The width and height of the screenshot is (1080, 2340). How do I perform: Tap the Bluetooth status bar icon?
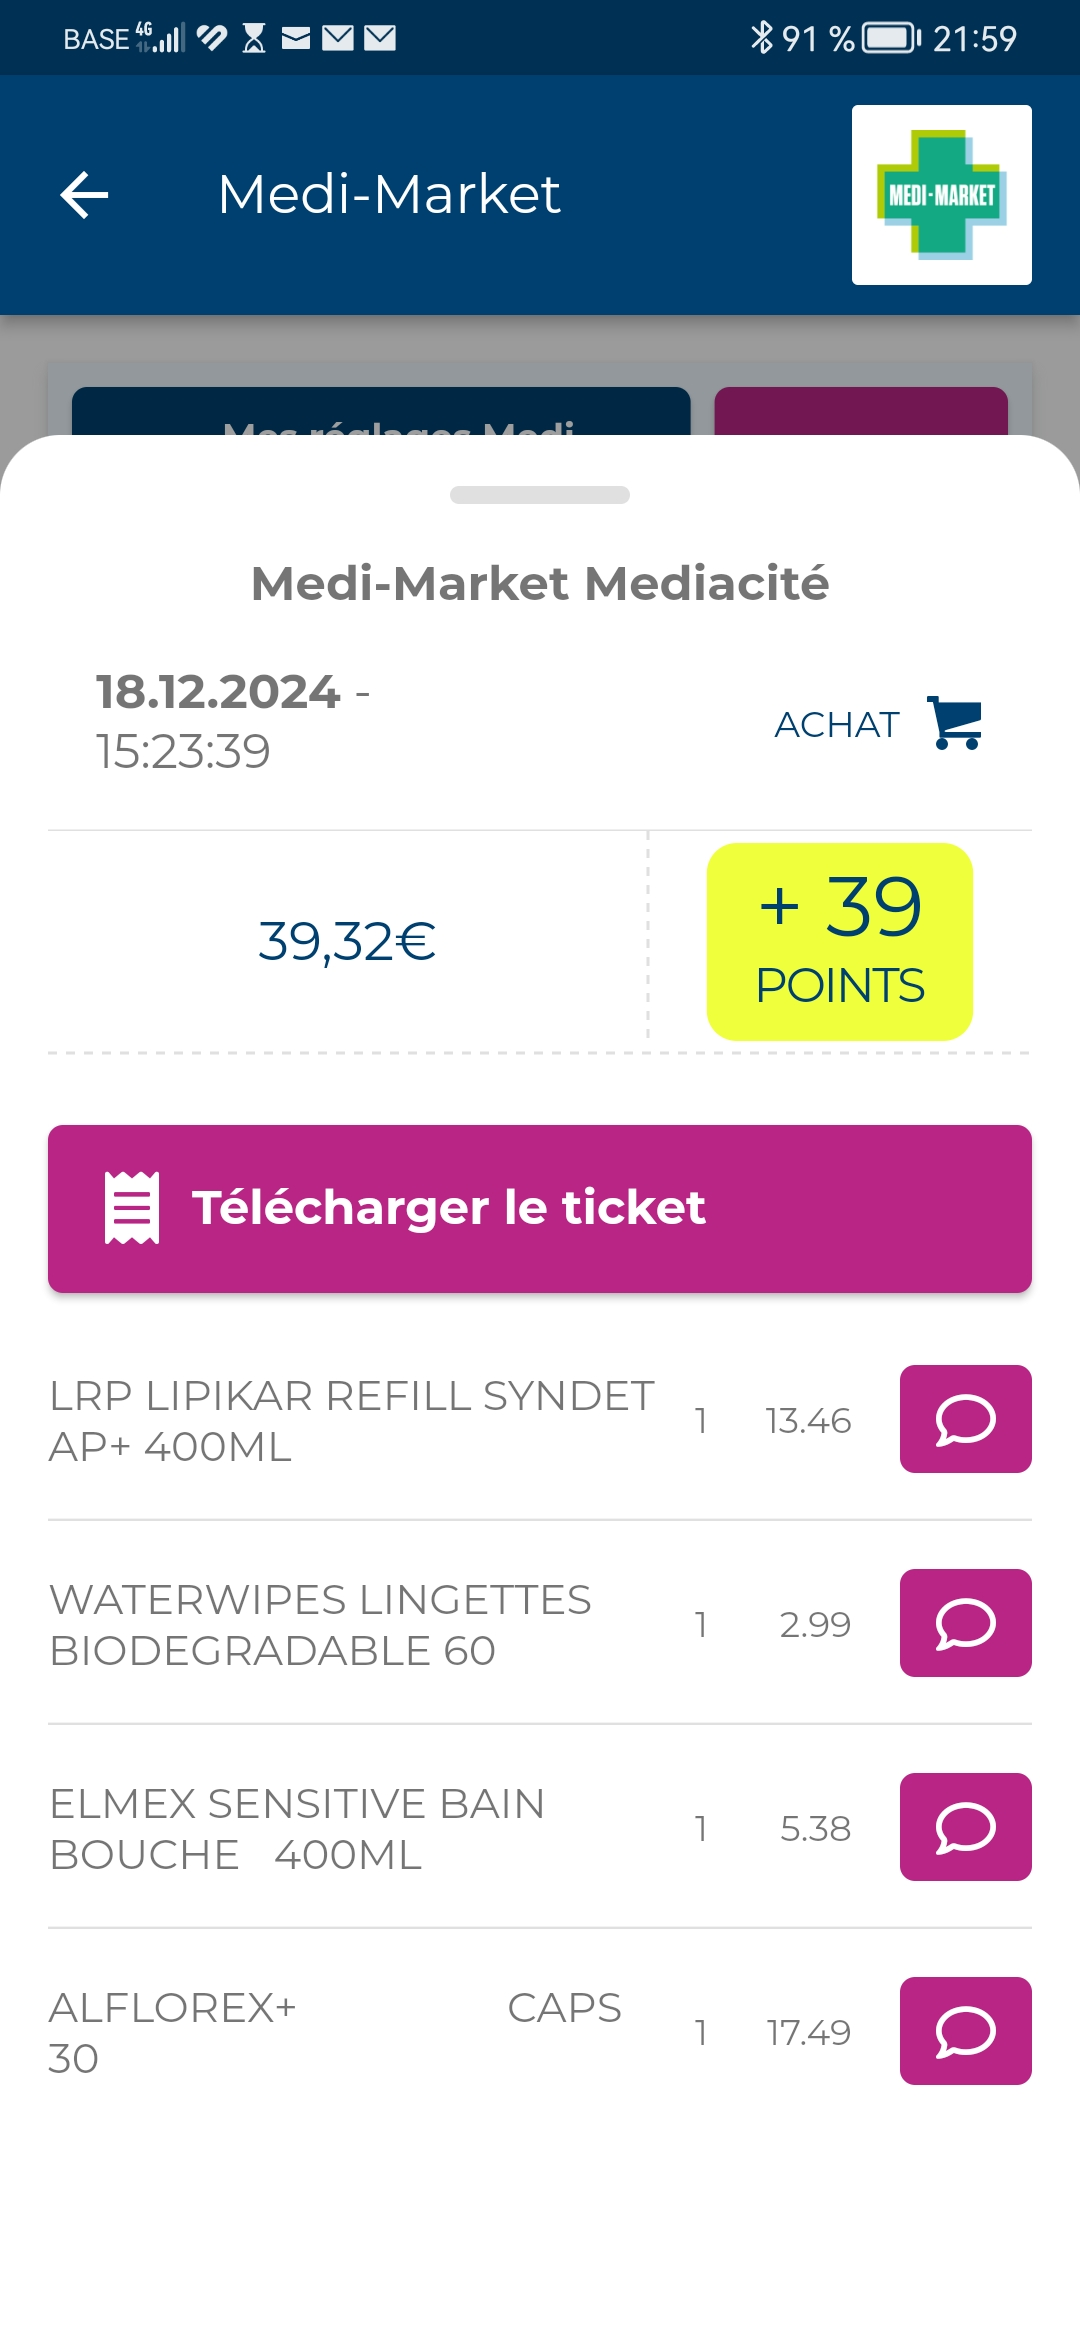pos(762,38)
